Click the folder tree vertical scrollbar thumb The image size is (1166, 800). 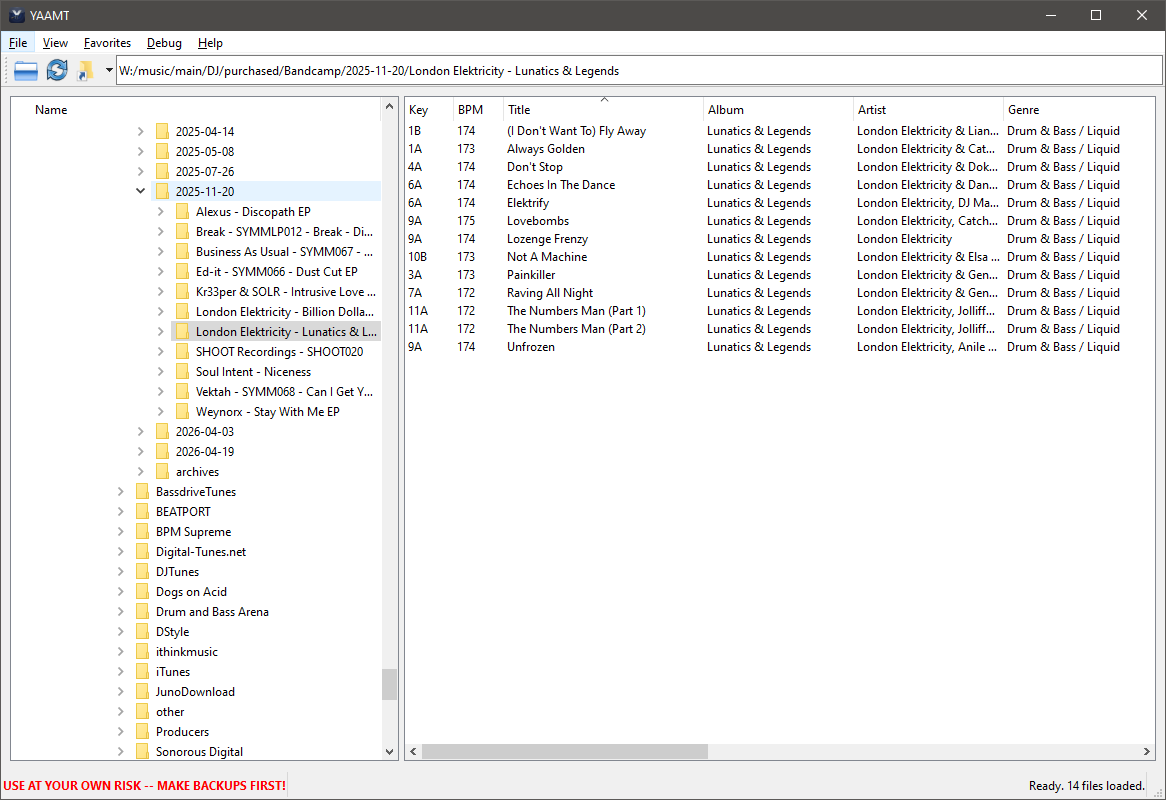tap(389, 685)
